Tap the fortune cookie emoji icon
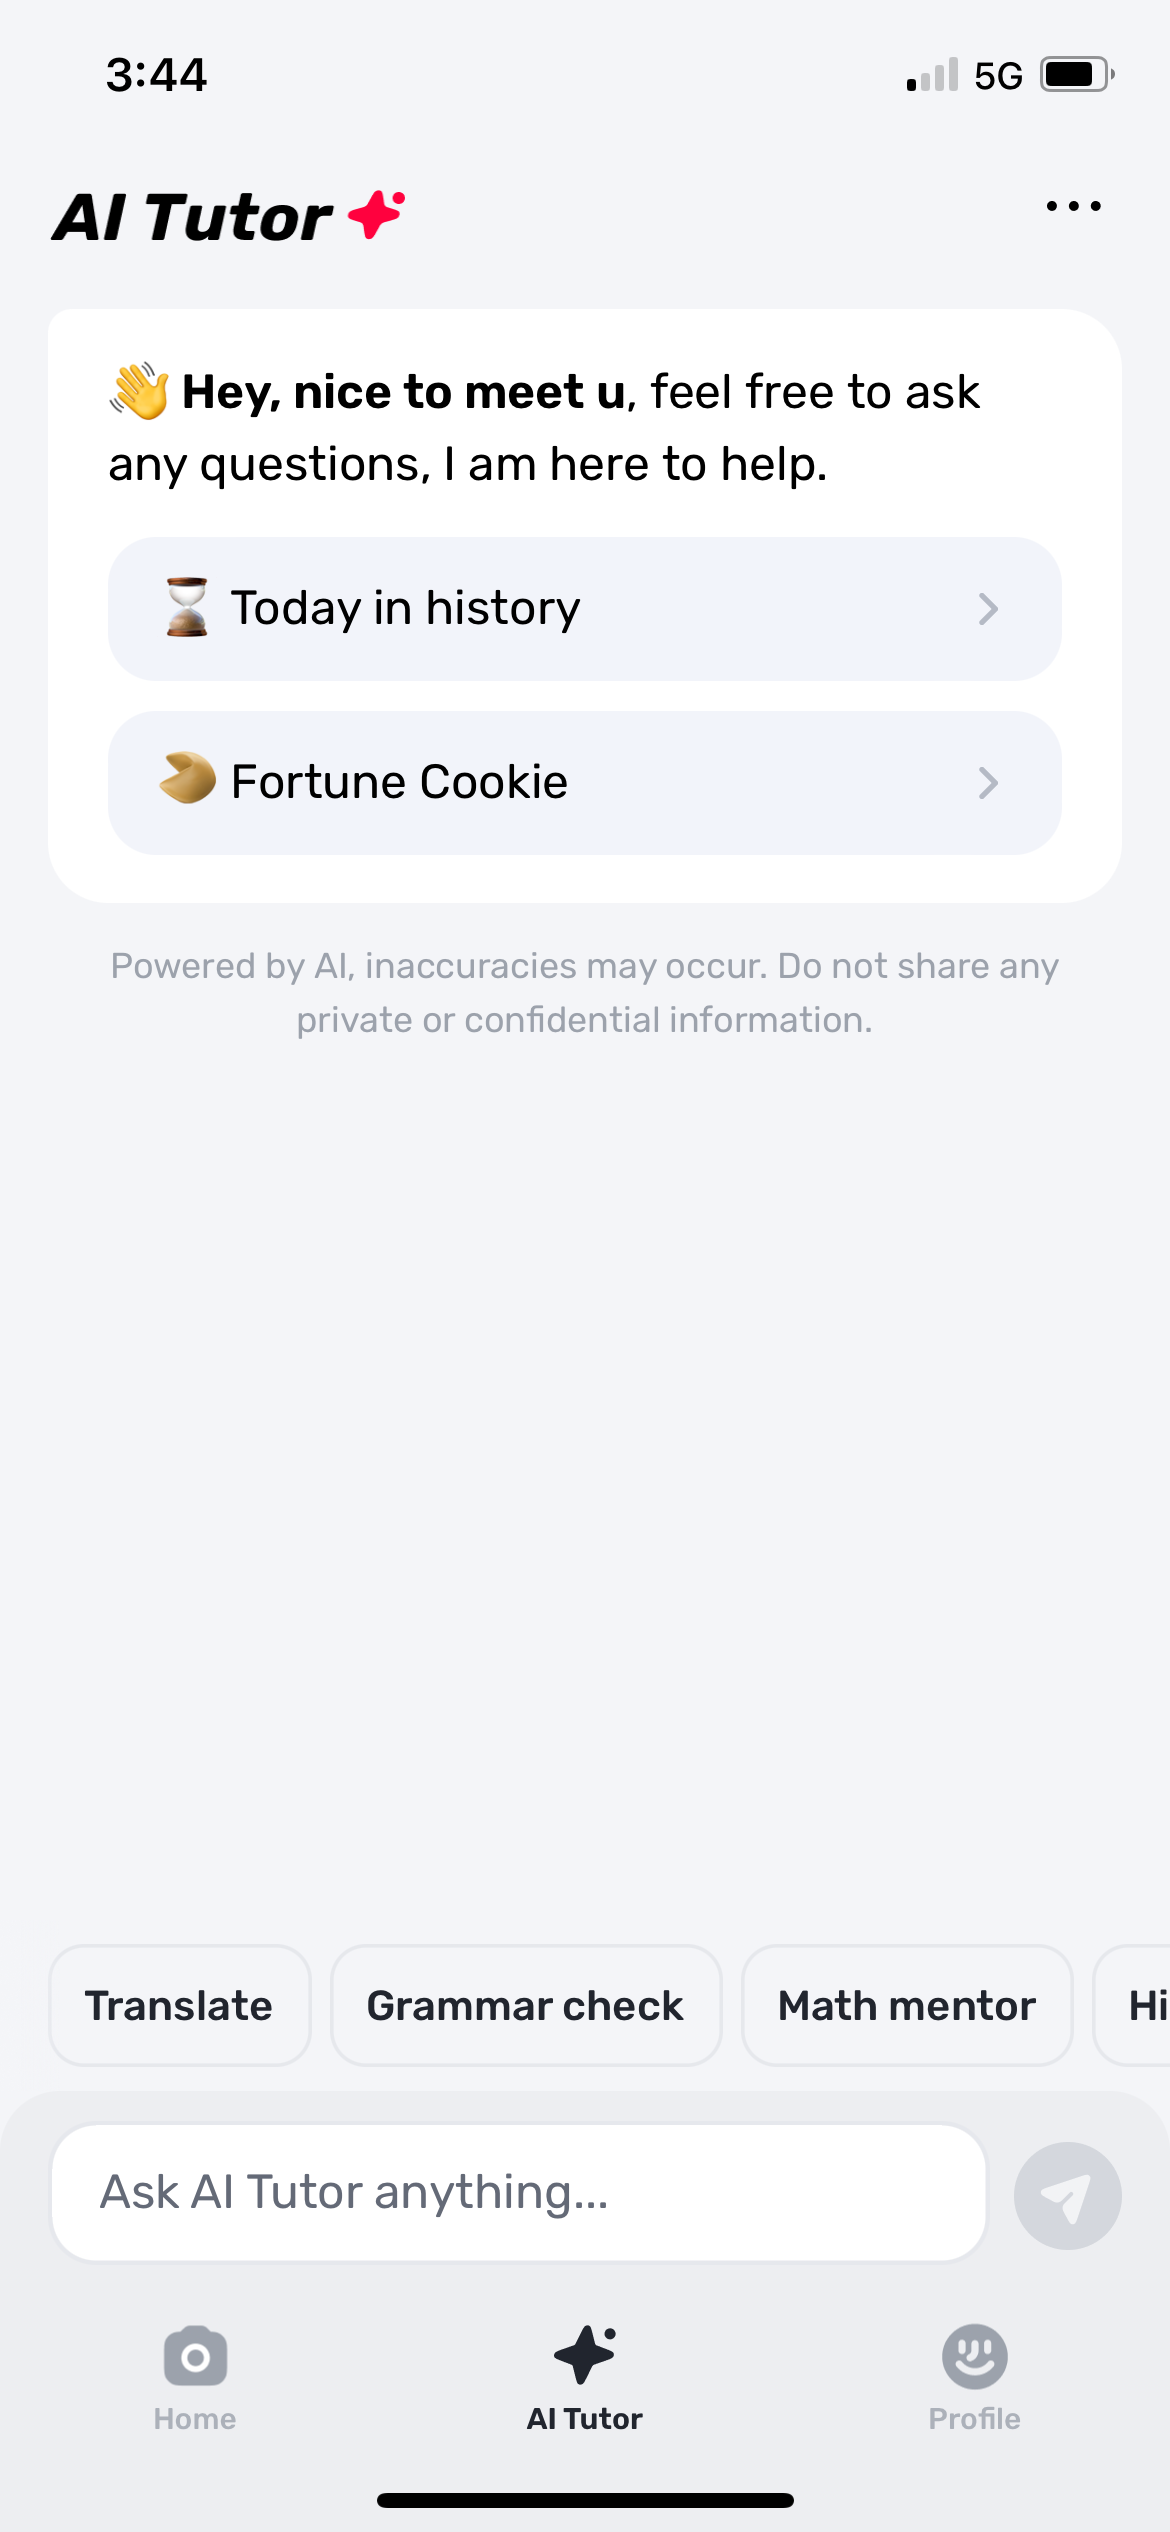Viewport: 1170px width, 2532px height. click(x=187, y=779)
